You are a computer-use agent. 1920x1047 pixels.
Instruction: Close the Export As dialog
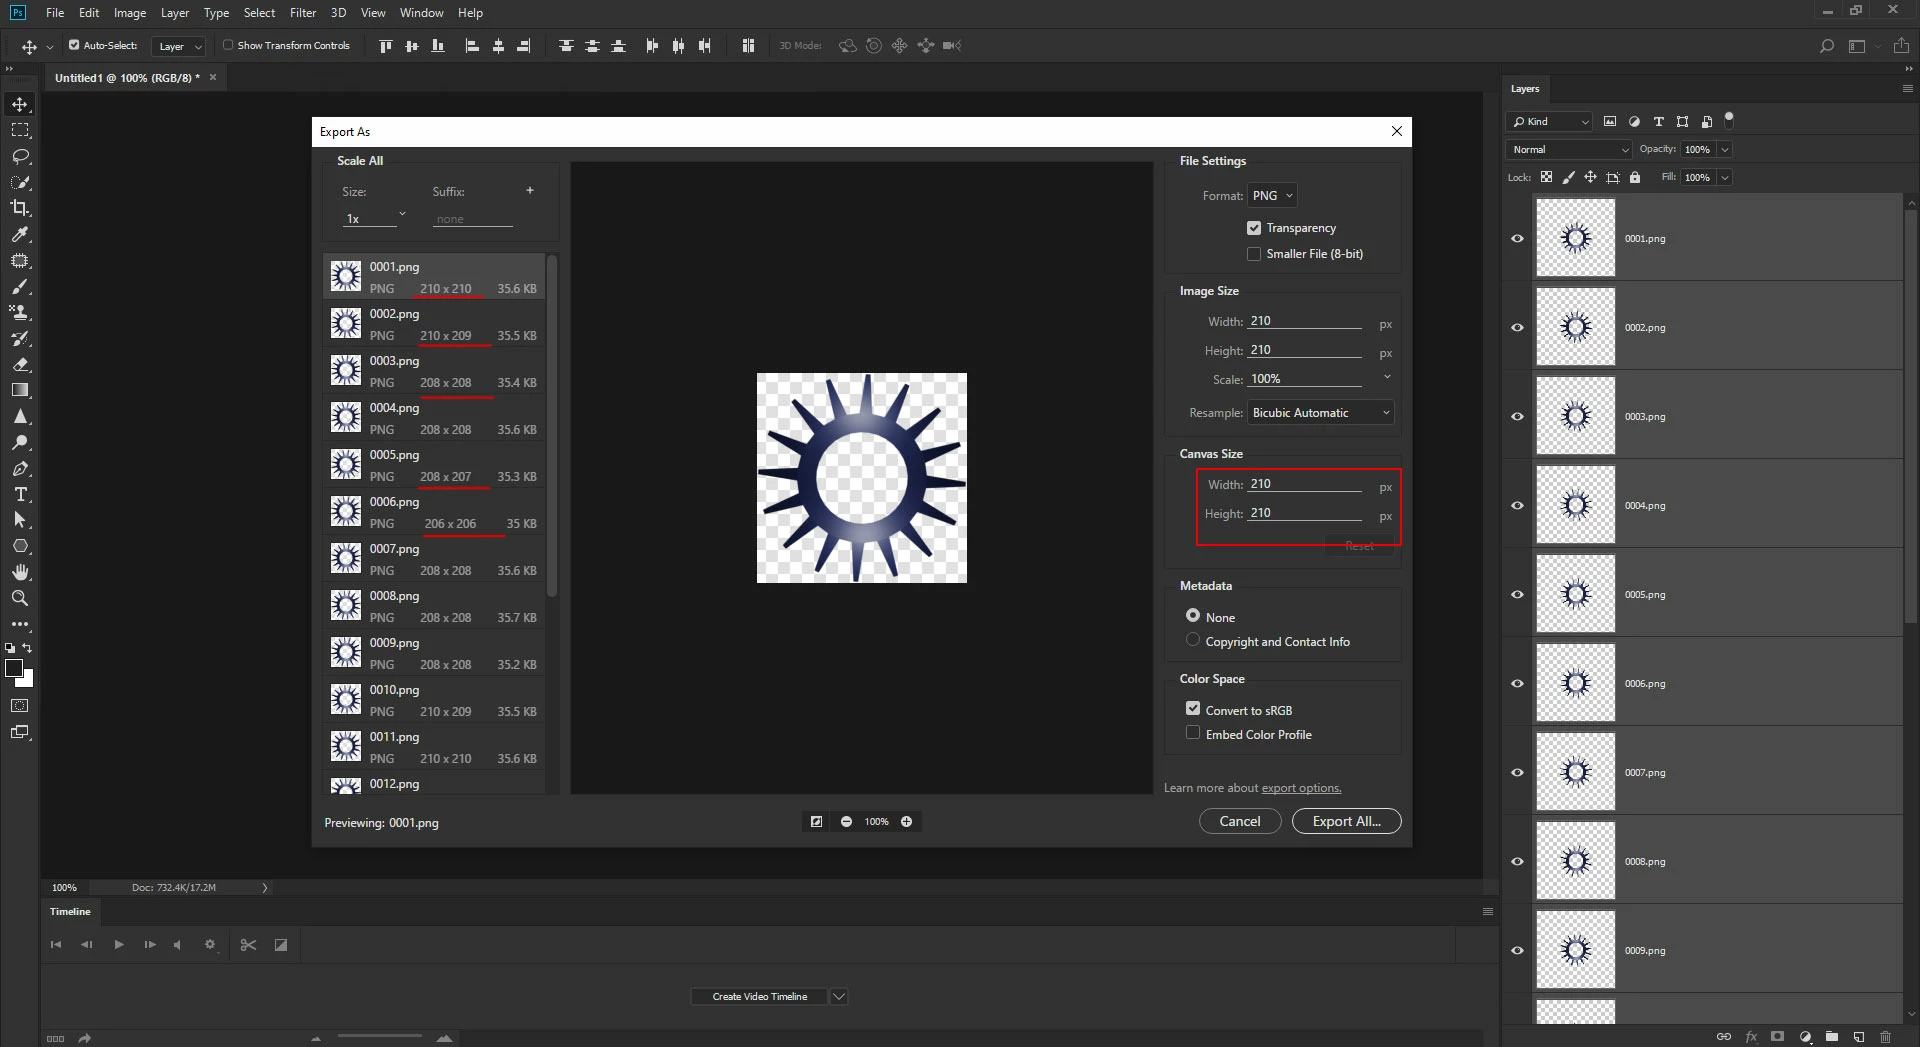(x=1397, y=131)
